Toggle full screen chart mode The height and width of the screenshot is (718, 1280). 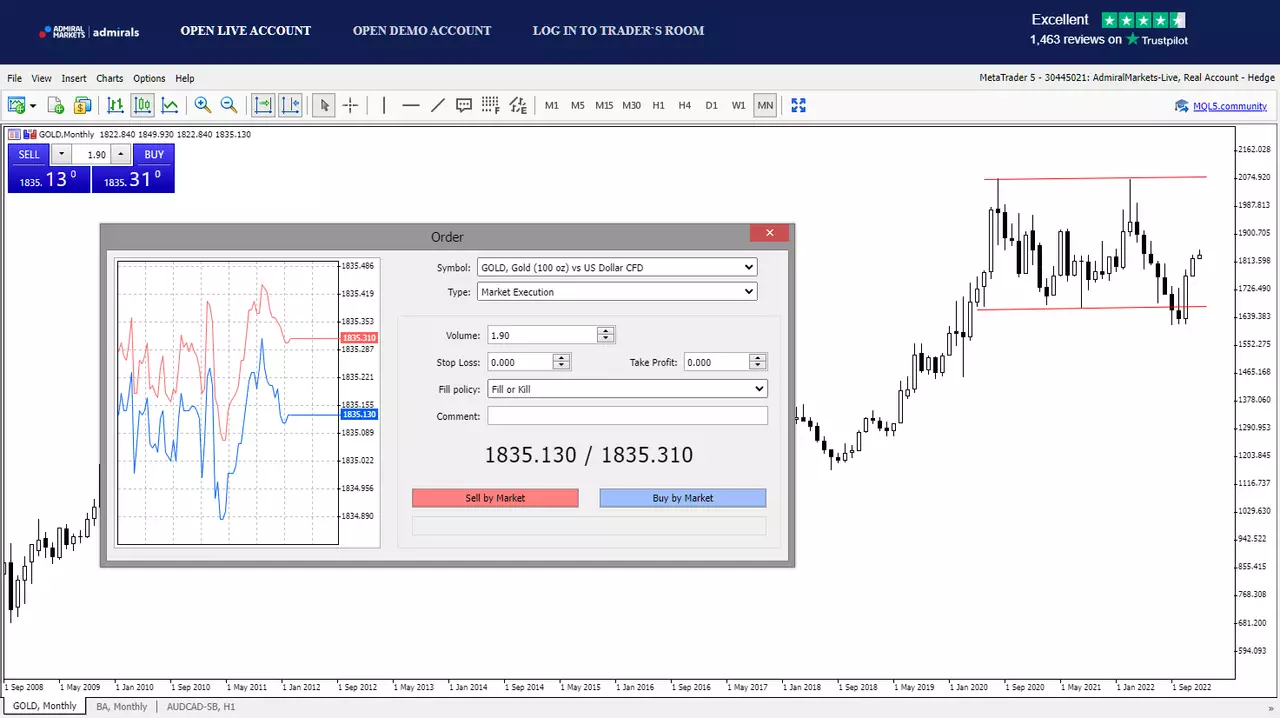798,105
